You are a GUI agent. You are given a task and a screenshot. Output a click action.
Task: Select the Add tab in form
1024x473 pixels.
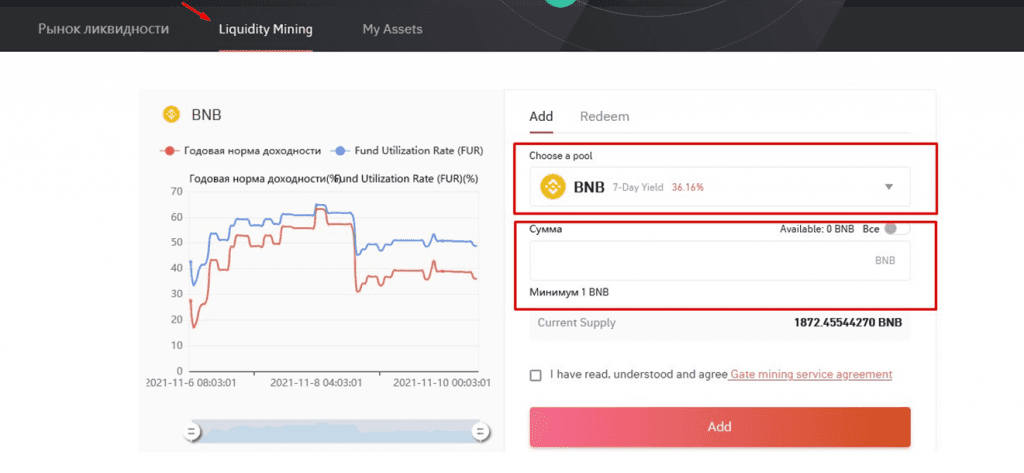point(541,117)
